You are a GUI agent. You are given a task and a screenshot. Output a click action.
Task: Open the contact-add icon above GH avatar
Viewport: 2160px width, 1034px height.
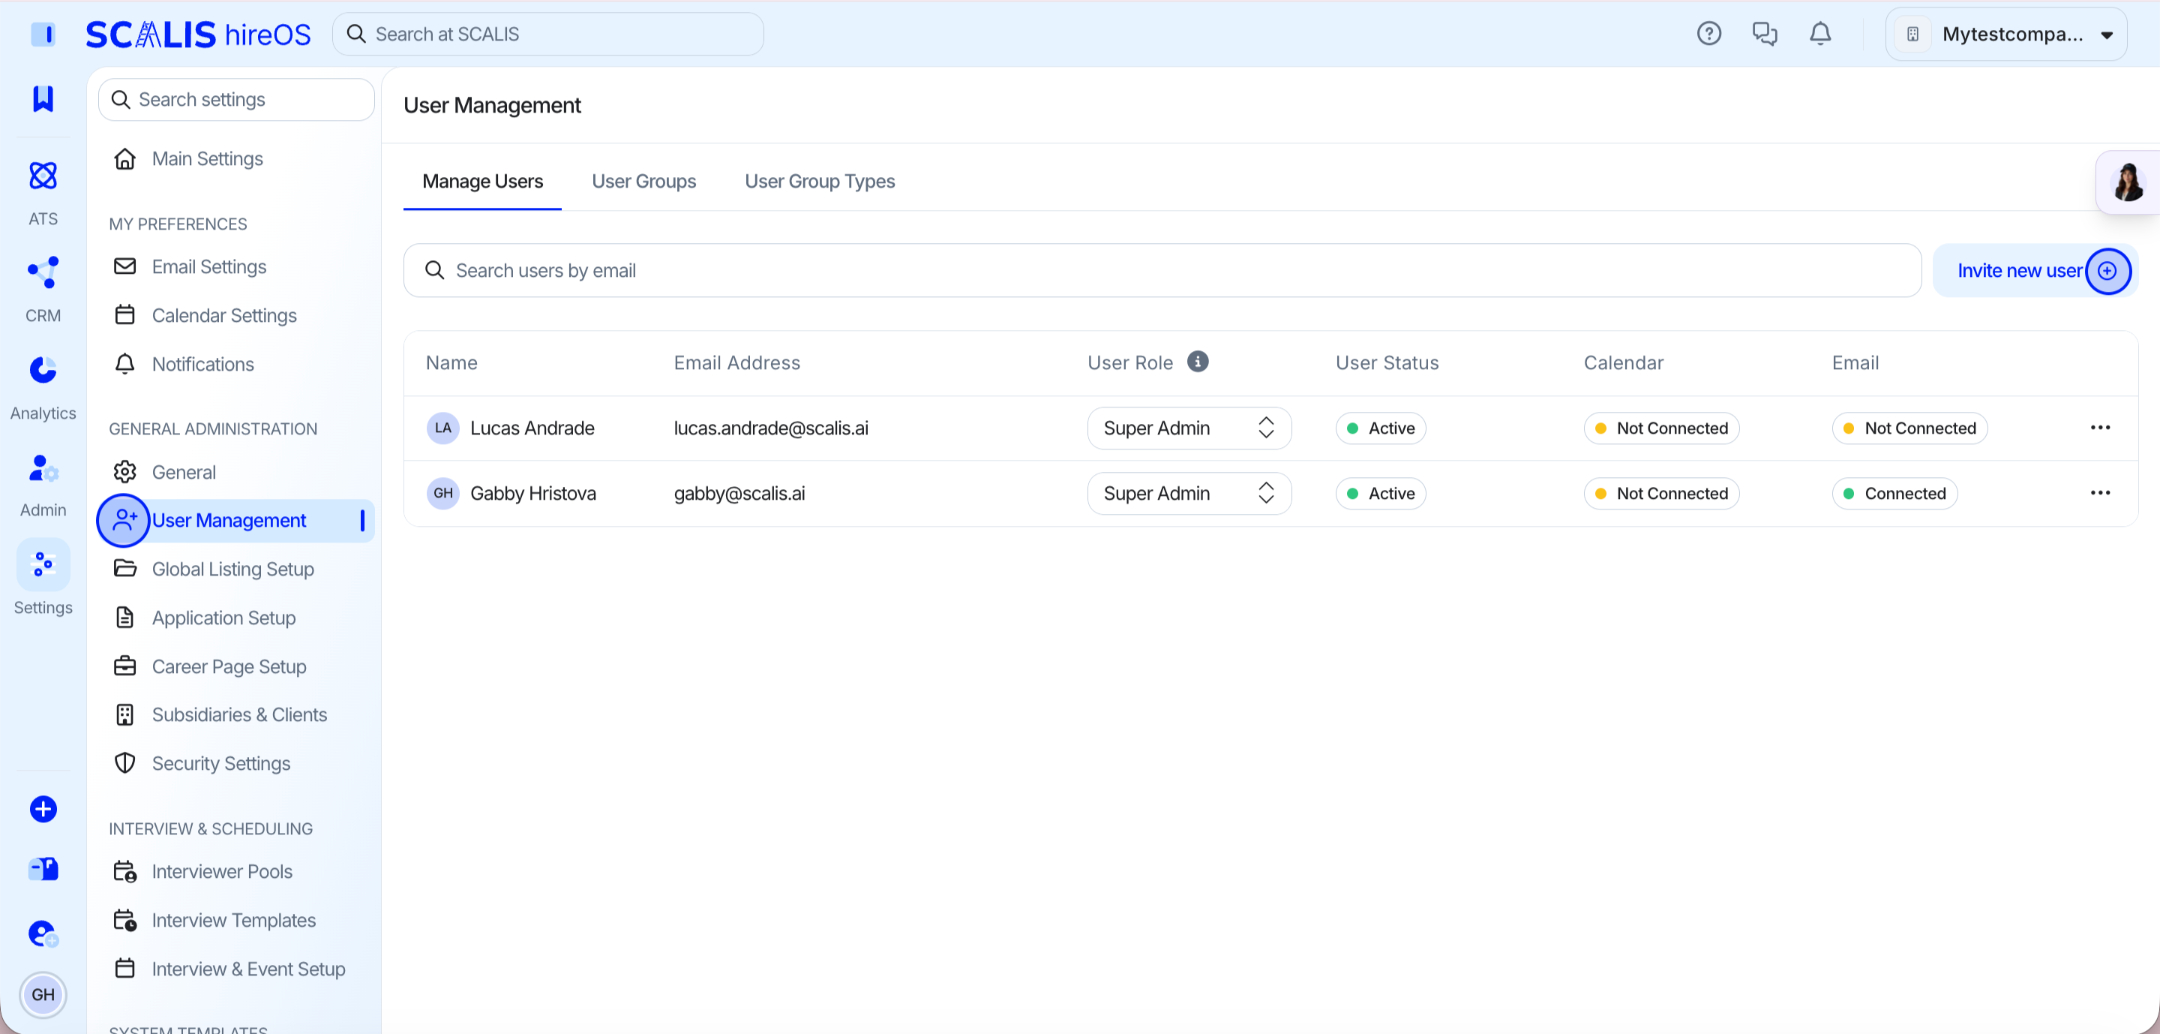pyautogui.click(x=43, y=934)
